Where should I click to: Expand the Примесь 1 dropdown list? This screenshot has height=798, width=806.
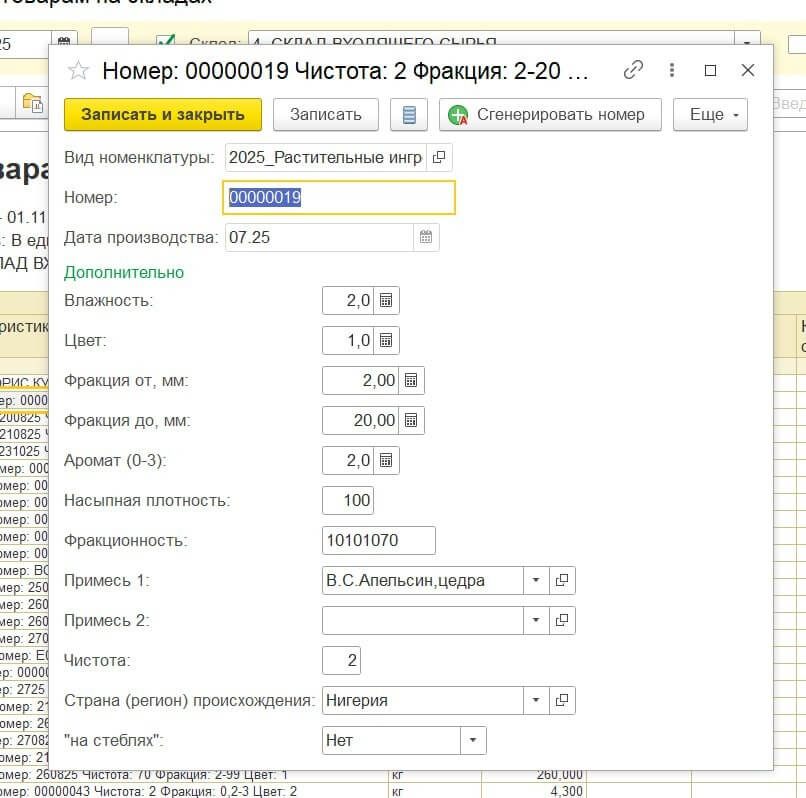(536, 580)
